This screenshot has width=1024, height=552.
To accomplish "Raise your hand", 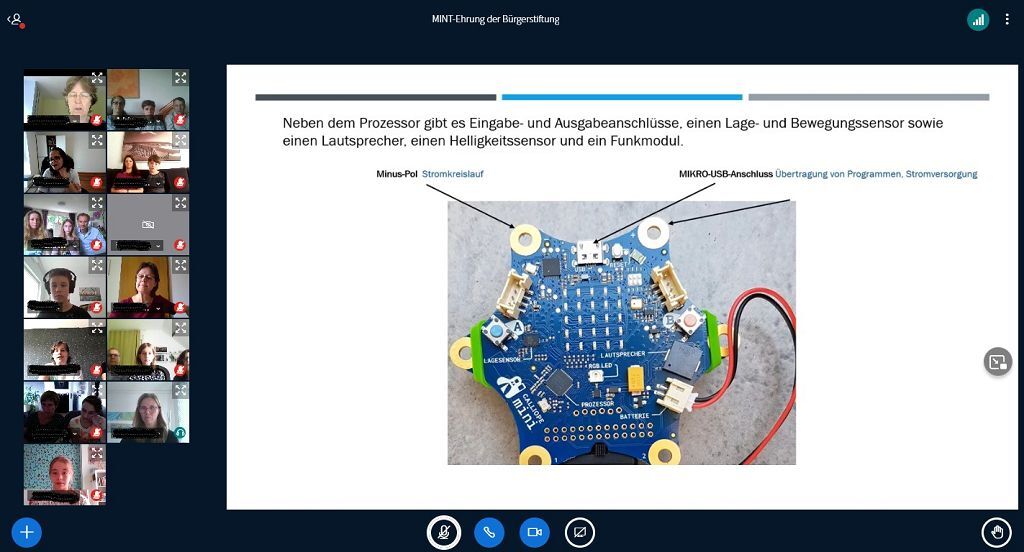I will tap(996, 532).
